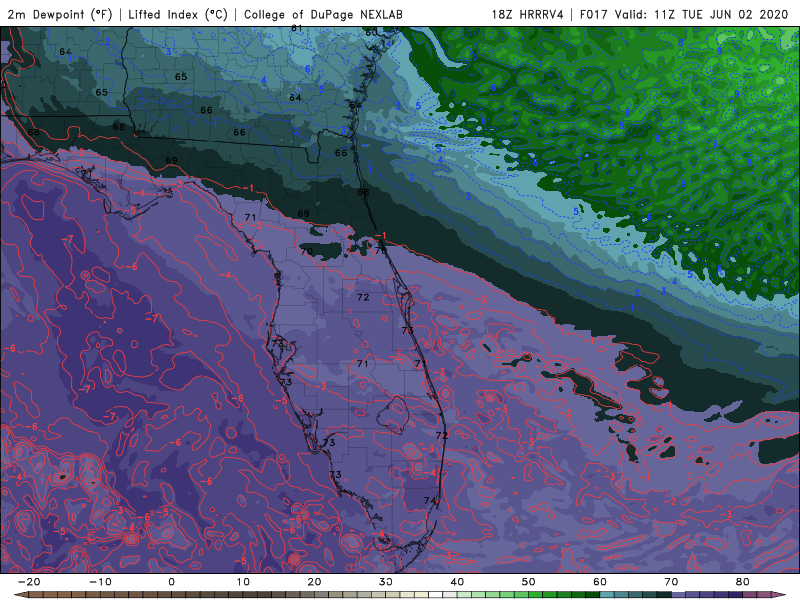Screen dimensions: 800x600
Task: Click the '18Z HRRRV4' model run text
Action: click(528, 15)
